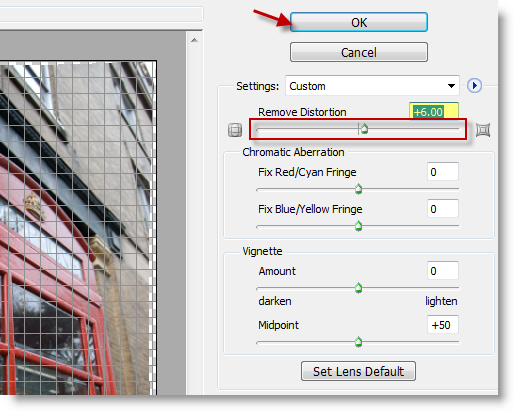Click the Remove Distortion label
This screenshot has height=411, width=514.
tap(302, 112)
